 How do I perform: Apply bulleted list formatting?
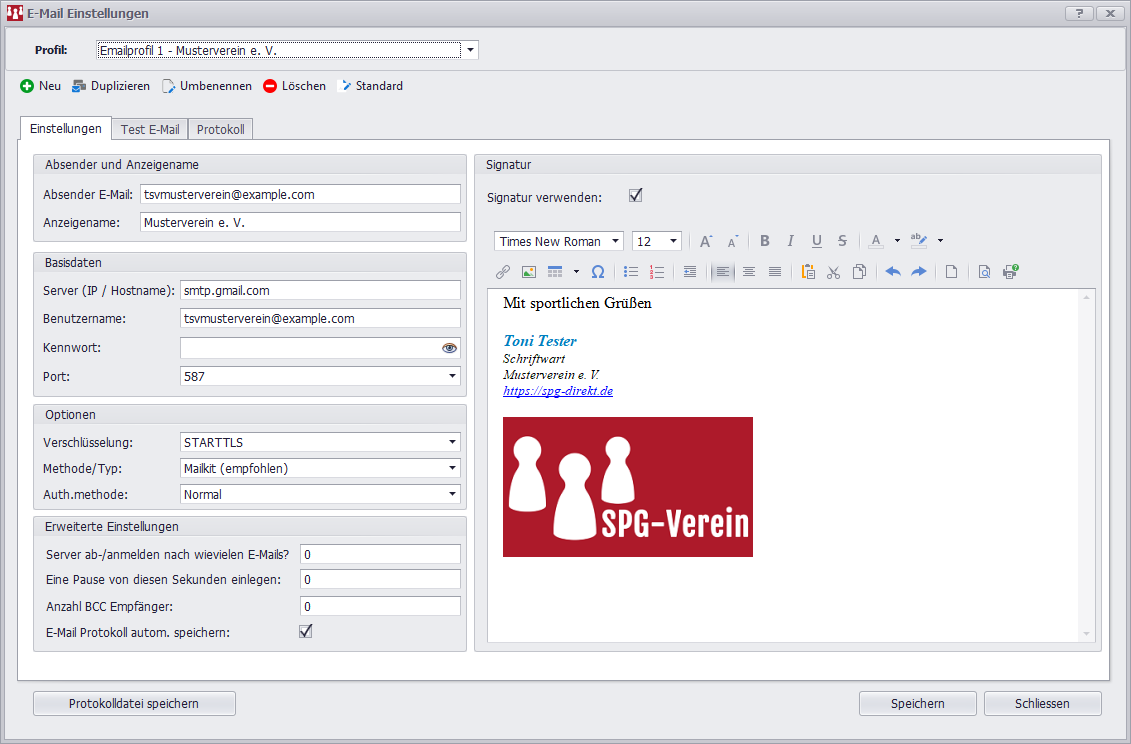pyautogui.click(x=631, y=271)
